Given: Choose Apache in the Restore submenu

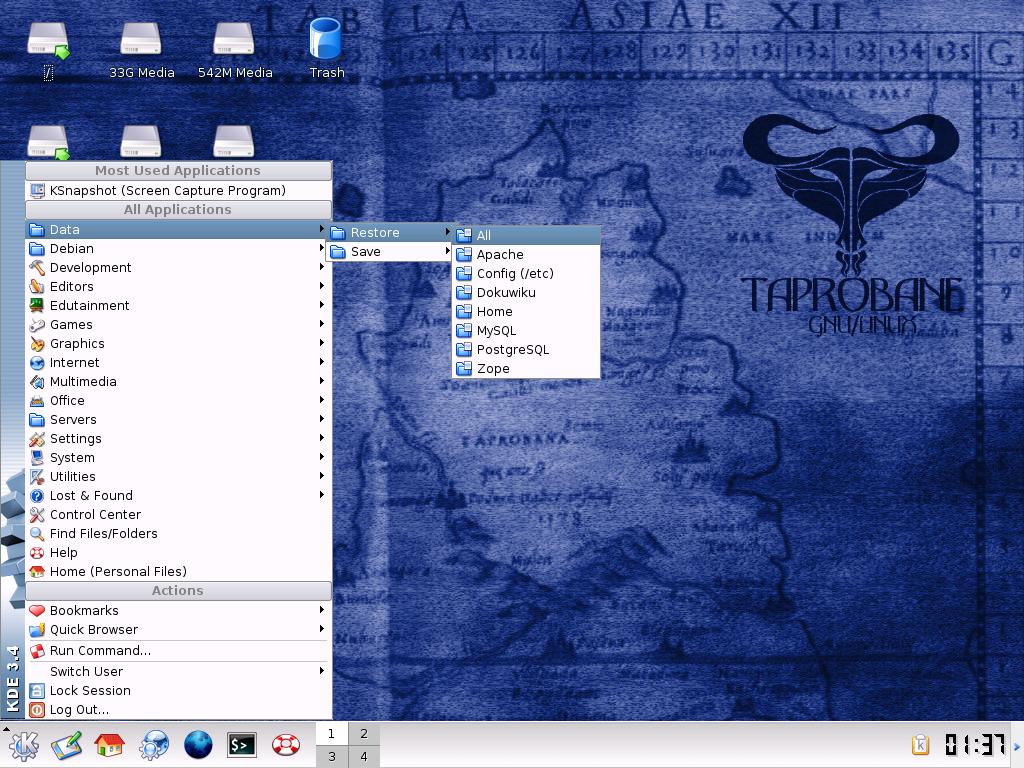Looking at the screenshot, I should pyautogui.click(x=526, y=255).
